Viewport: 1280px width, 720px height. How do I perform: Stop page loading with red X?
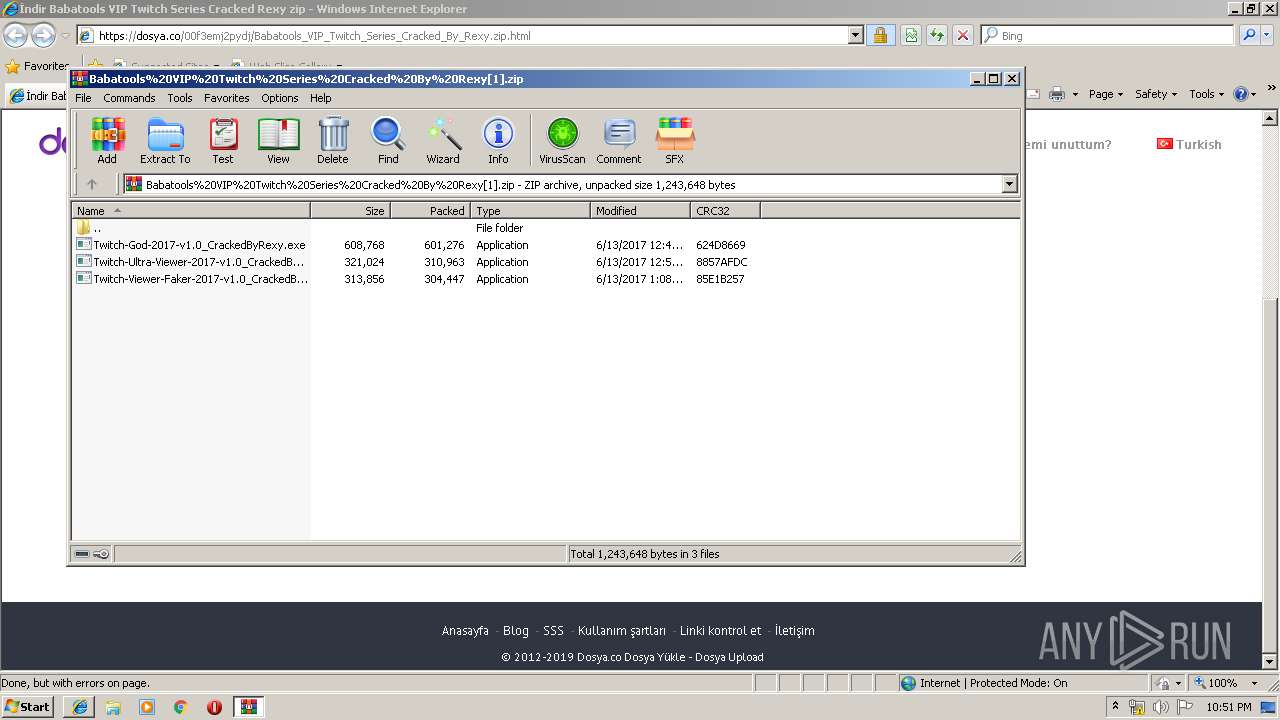(963, 35)
